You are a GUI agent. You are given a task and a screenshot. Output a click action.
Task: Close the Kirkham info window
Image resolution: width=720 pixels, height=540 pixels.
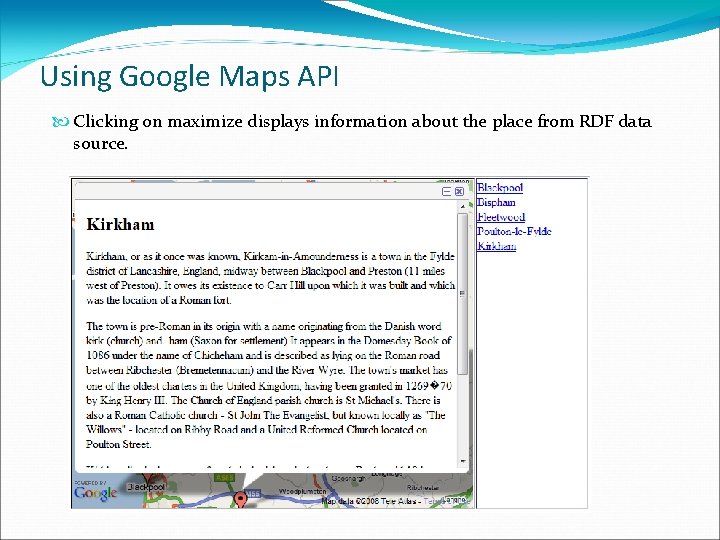[x=459, y=191]
